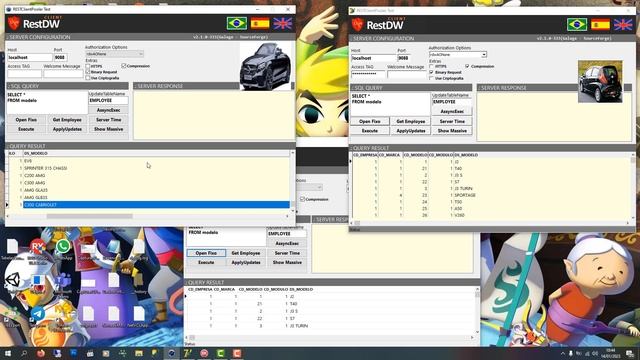
Task: Click Server Time in left window
Action: (109, 120)
